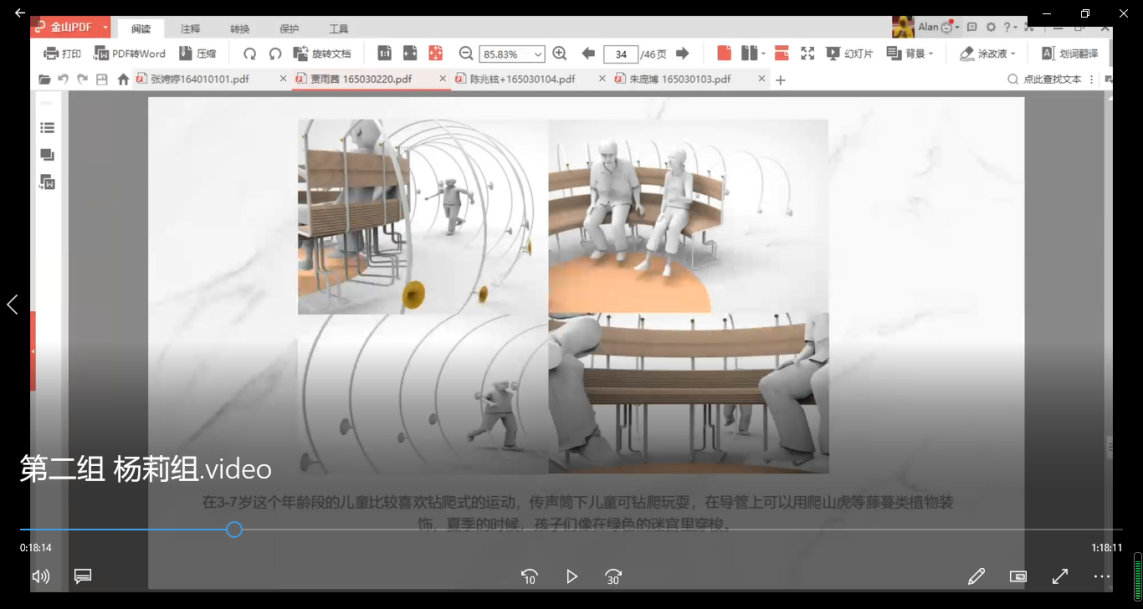Click the outline list icon in sidebar

point(47,128)
